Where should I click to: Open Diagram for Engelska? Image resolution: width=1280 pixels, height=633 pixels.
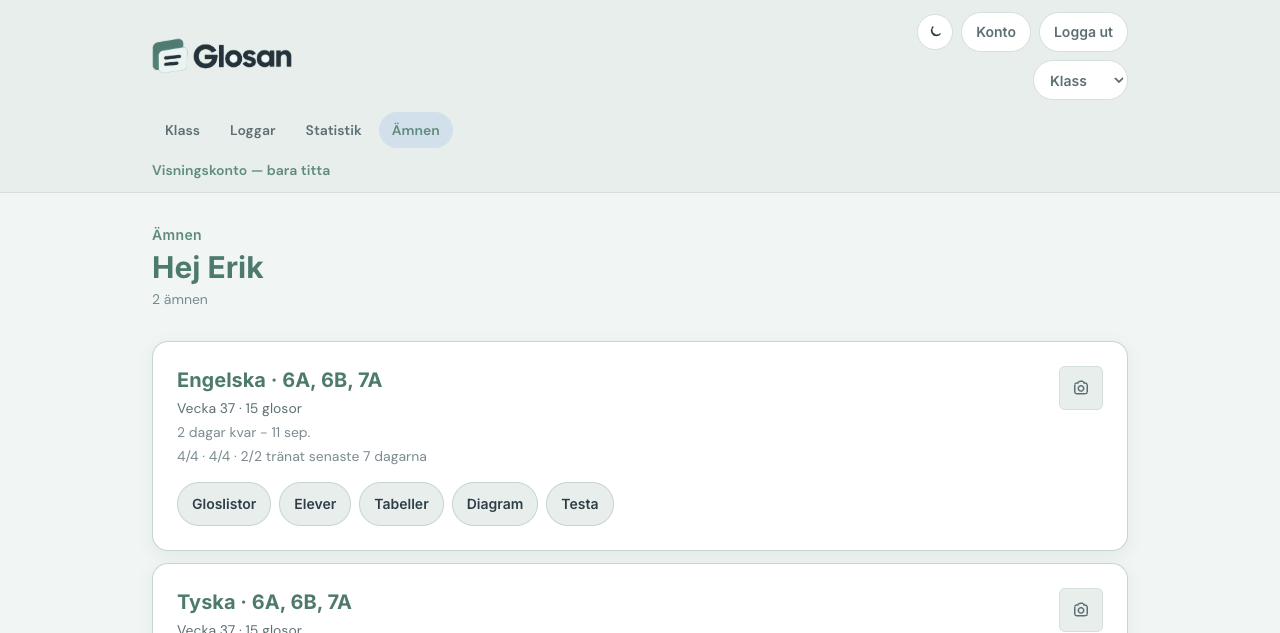coord(495,504)
